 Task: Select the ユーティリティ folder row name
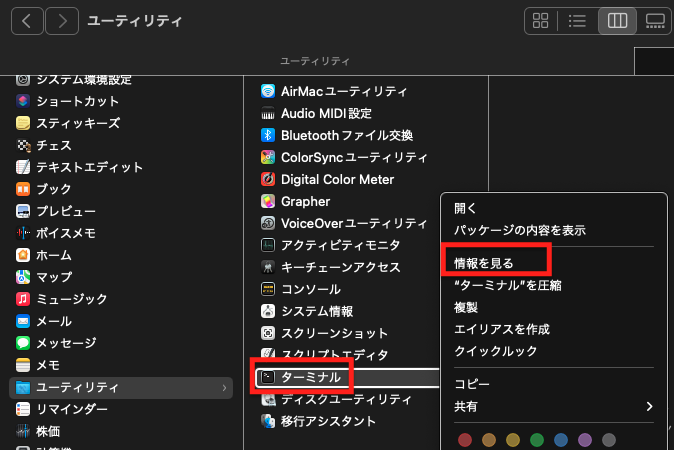(77, 387)
